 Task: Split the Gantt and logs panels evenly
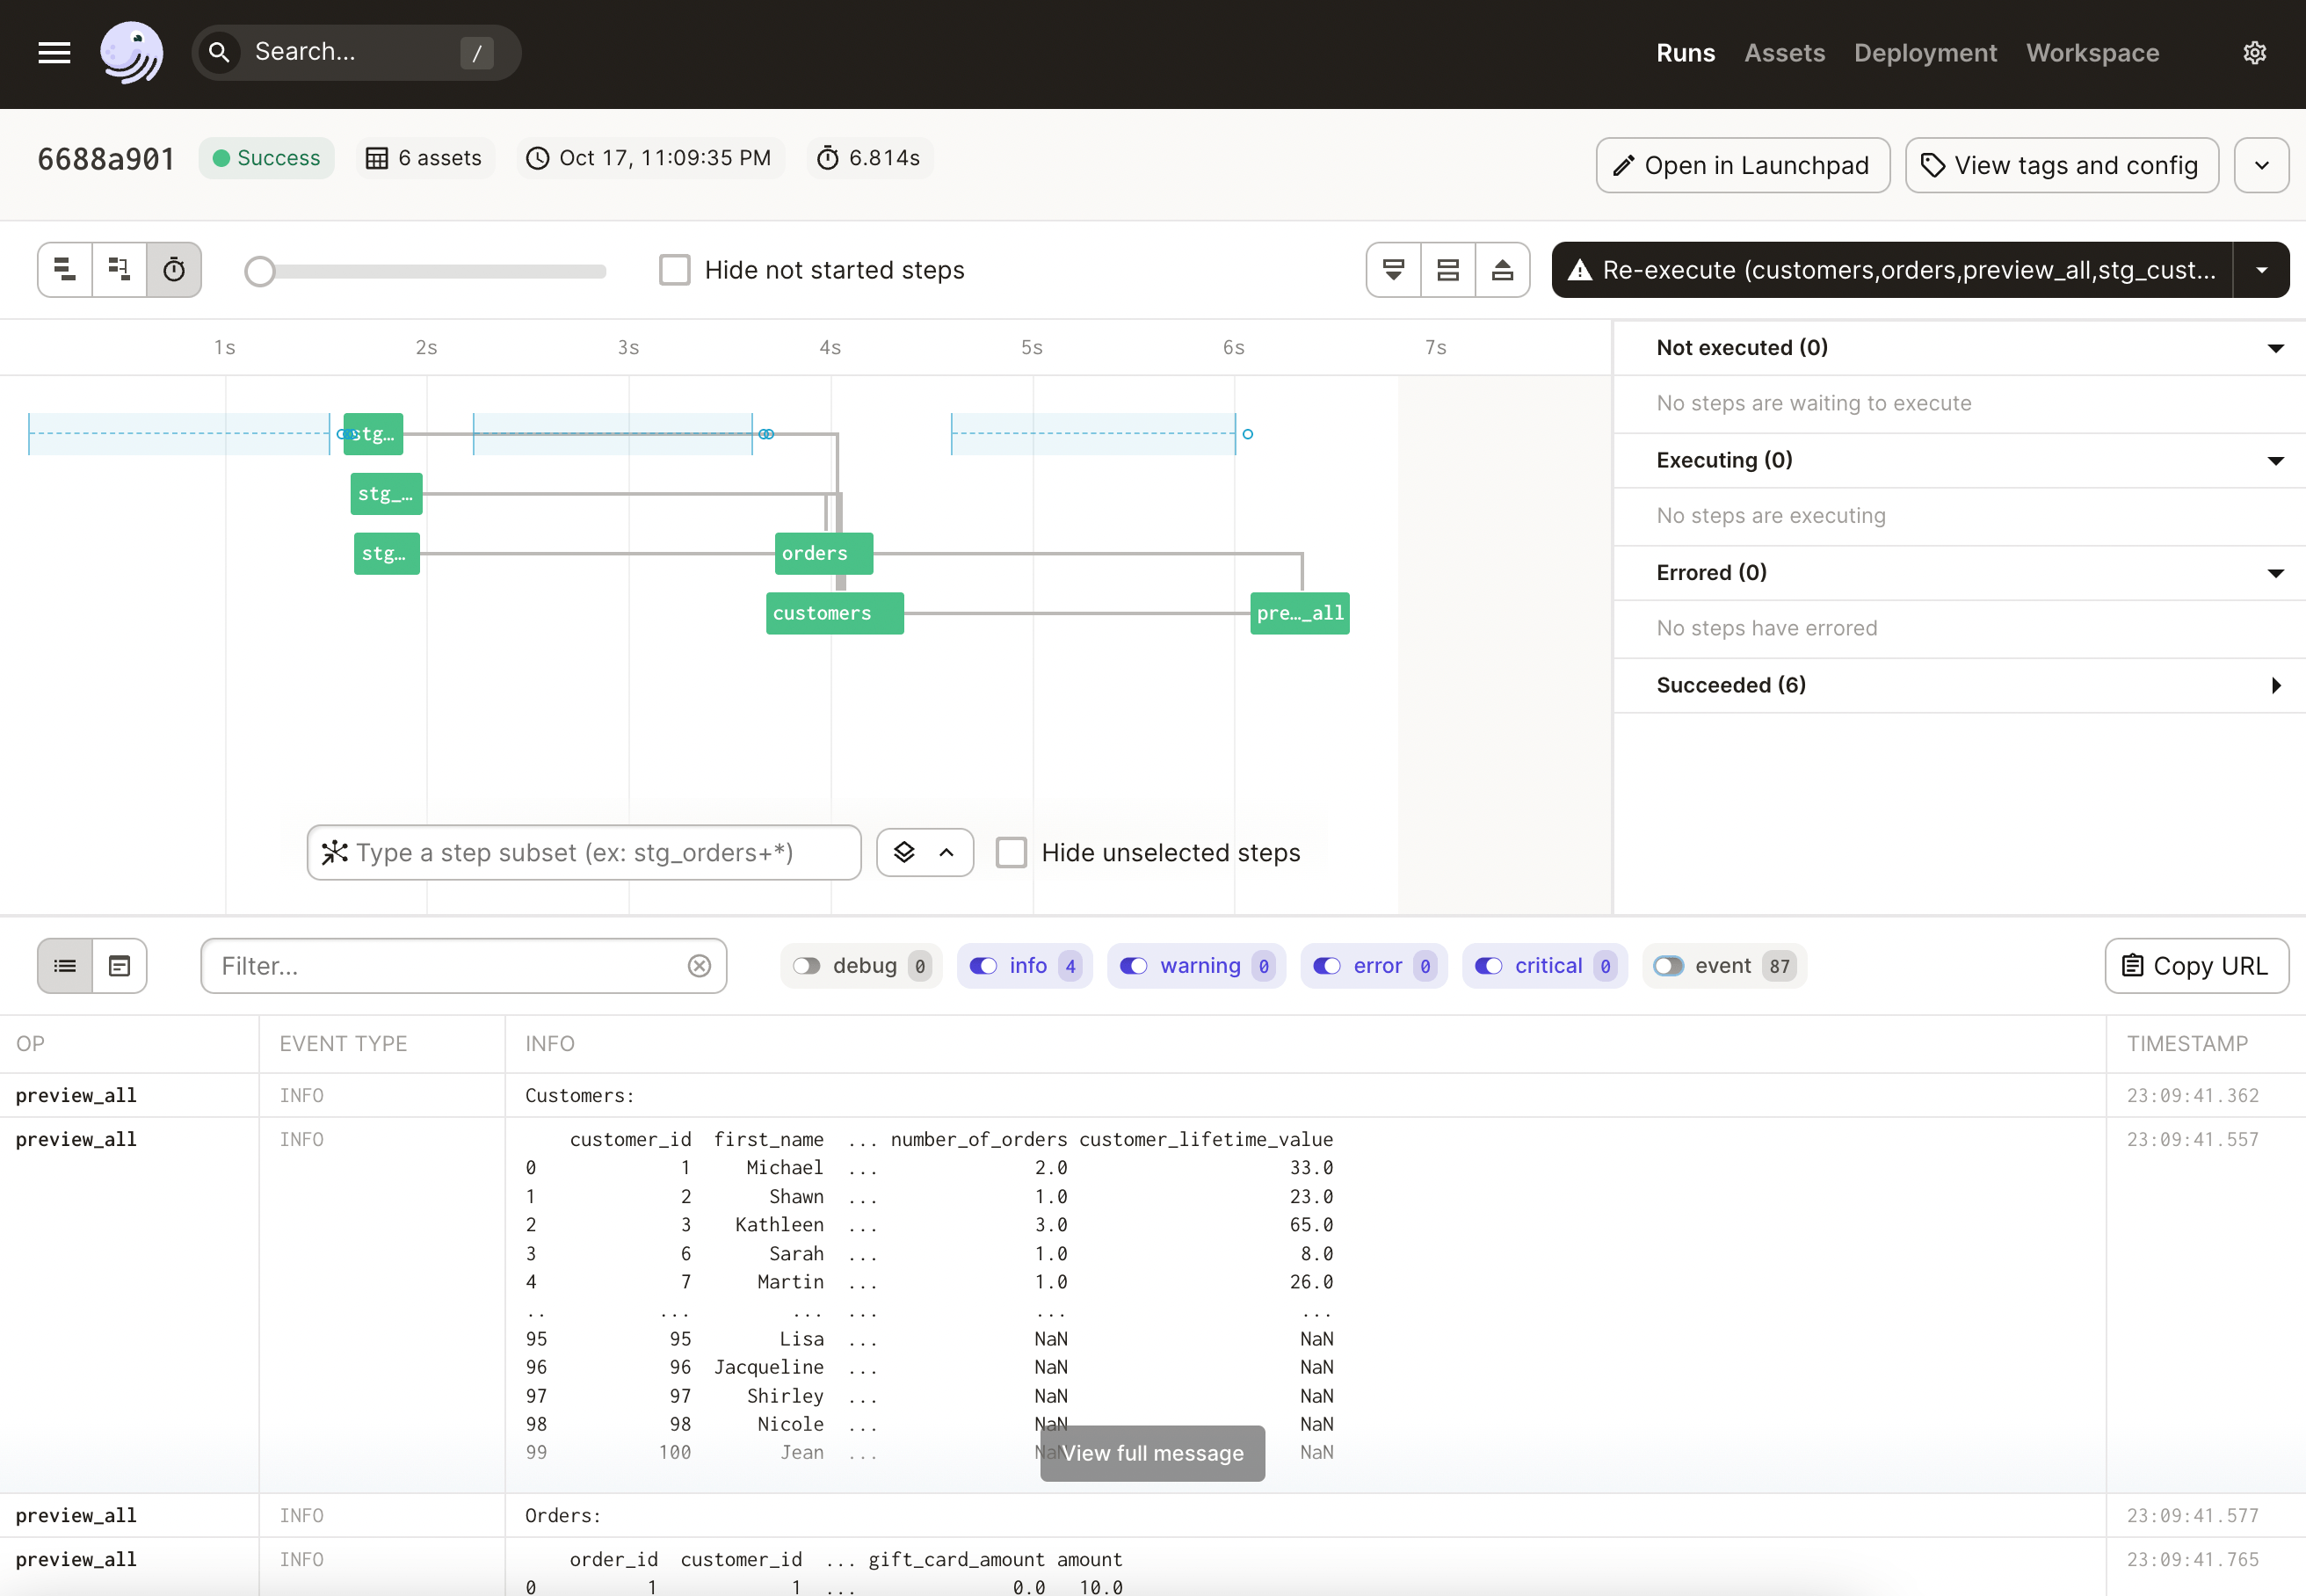[x=1447, y=270]
